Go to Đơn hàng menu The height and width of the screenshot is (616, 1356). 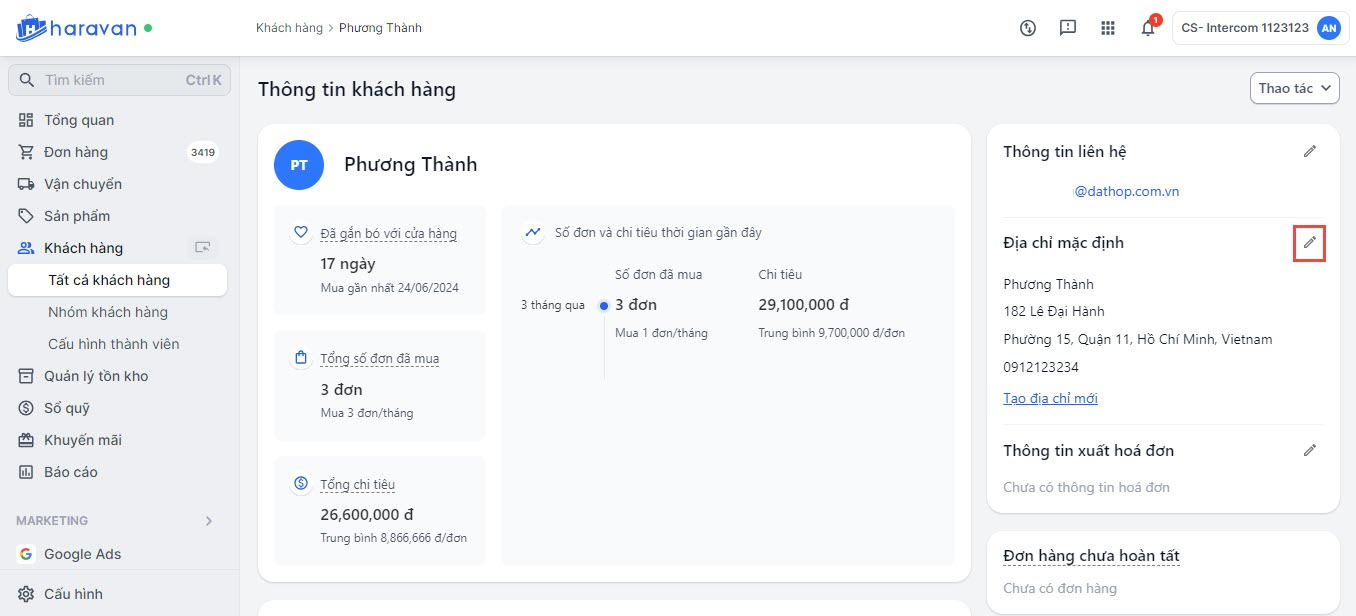point(76,152)
